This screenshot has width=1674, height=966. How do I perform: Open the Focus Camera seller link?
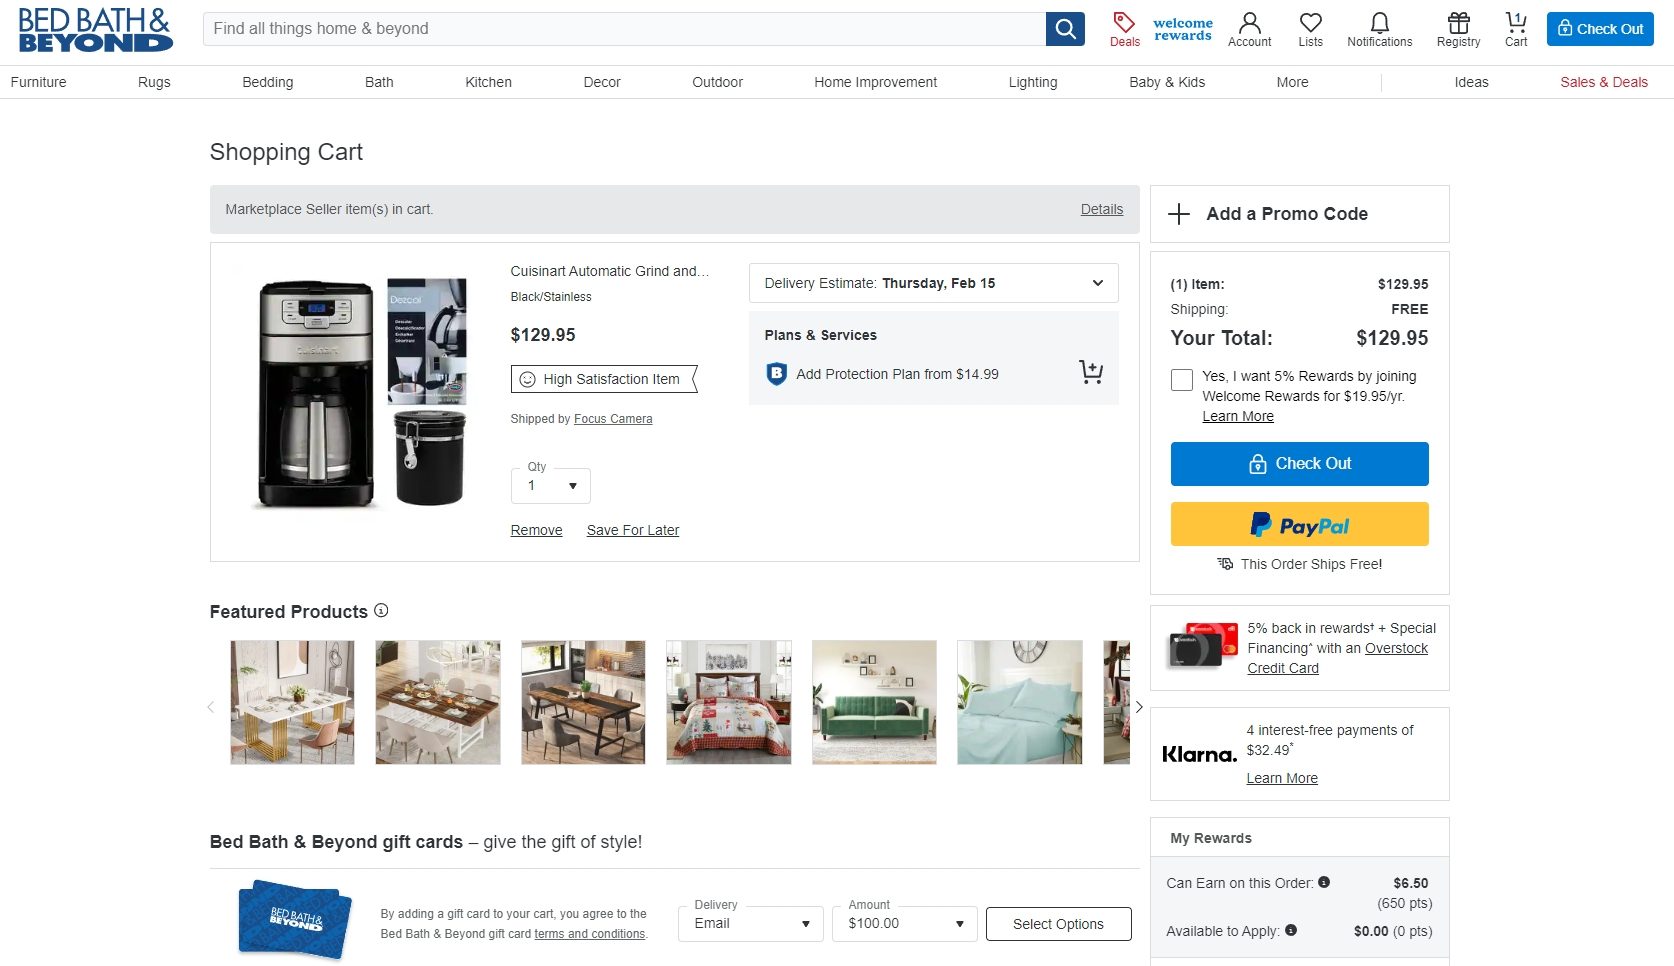click(613, 419)
